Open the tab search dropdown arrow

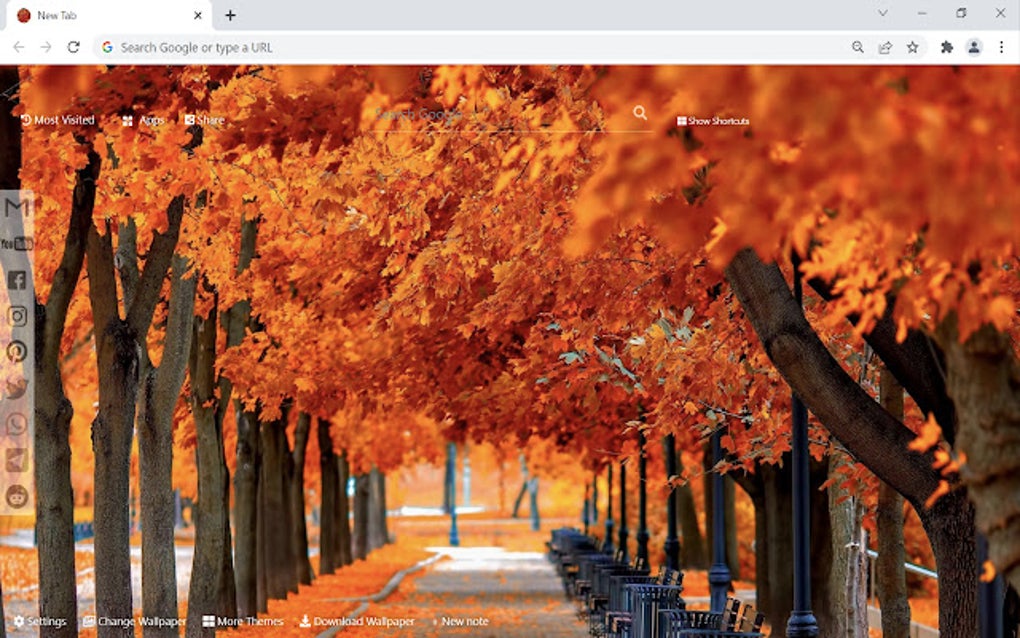883,15
